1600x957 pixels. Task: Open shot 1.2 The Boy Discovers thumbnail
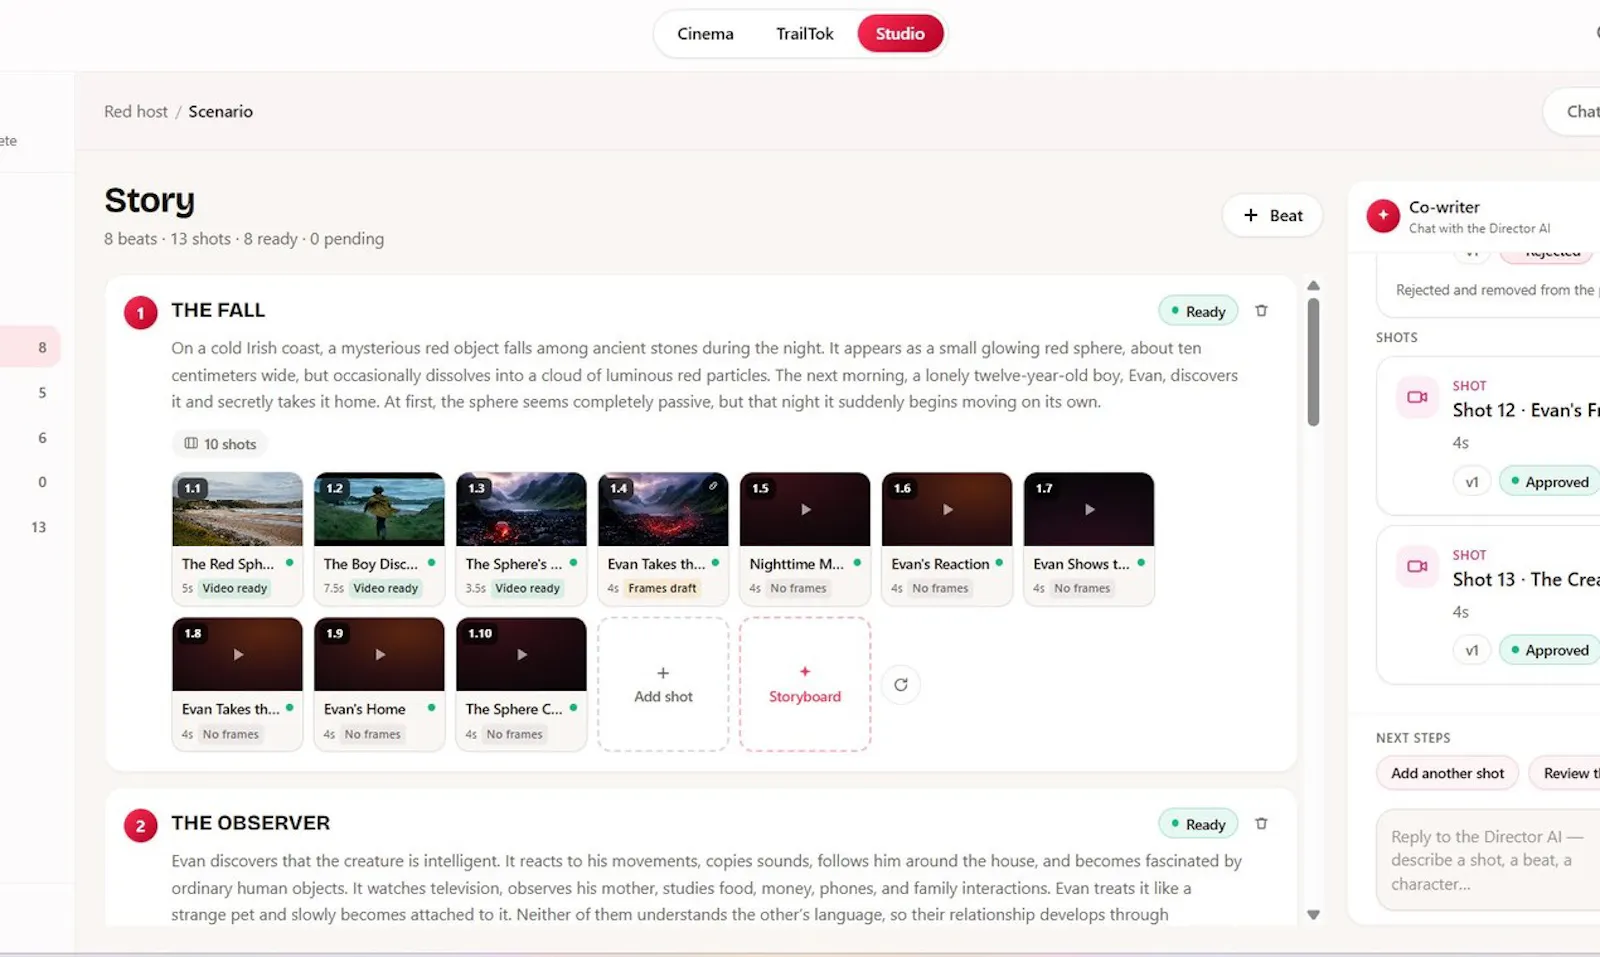pos(379,510)
